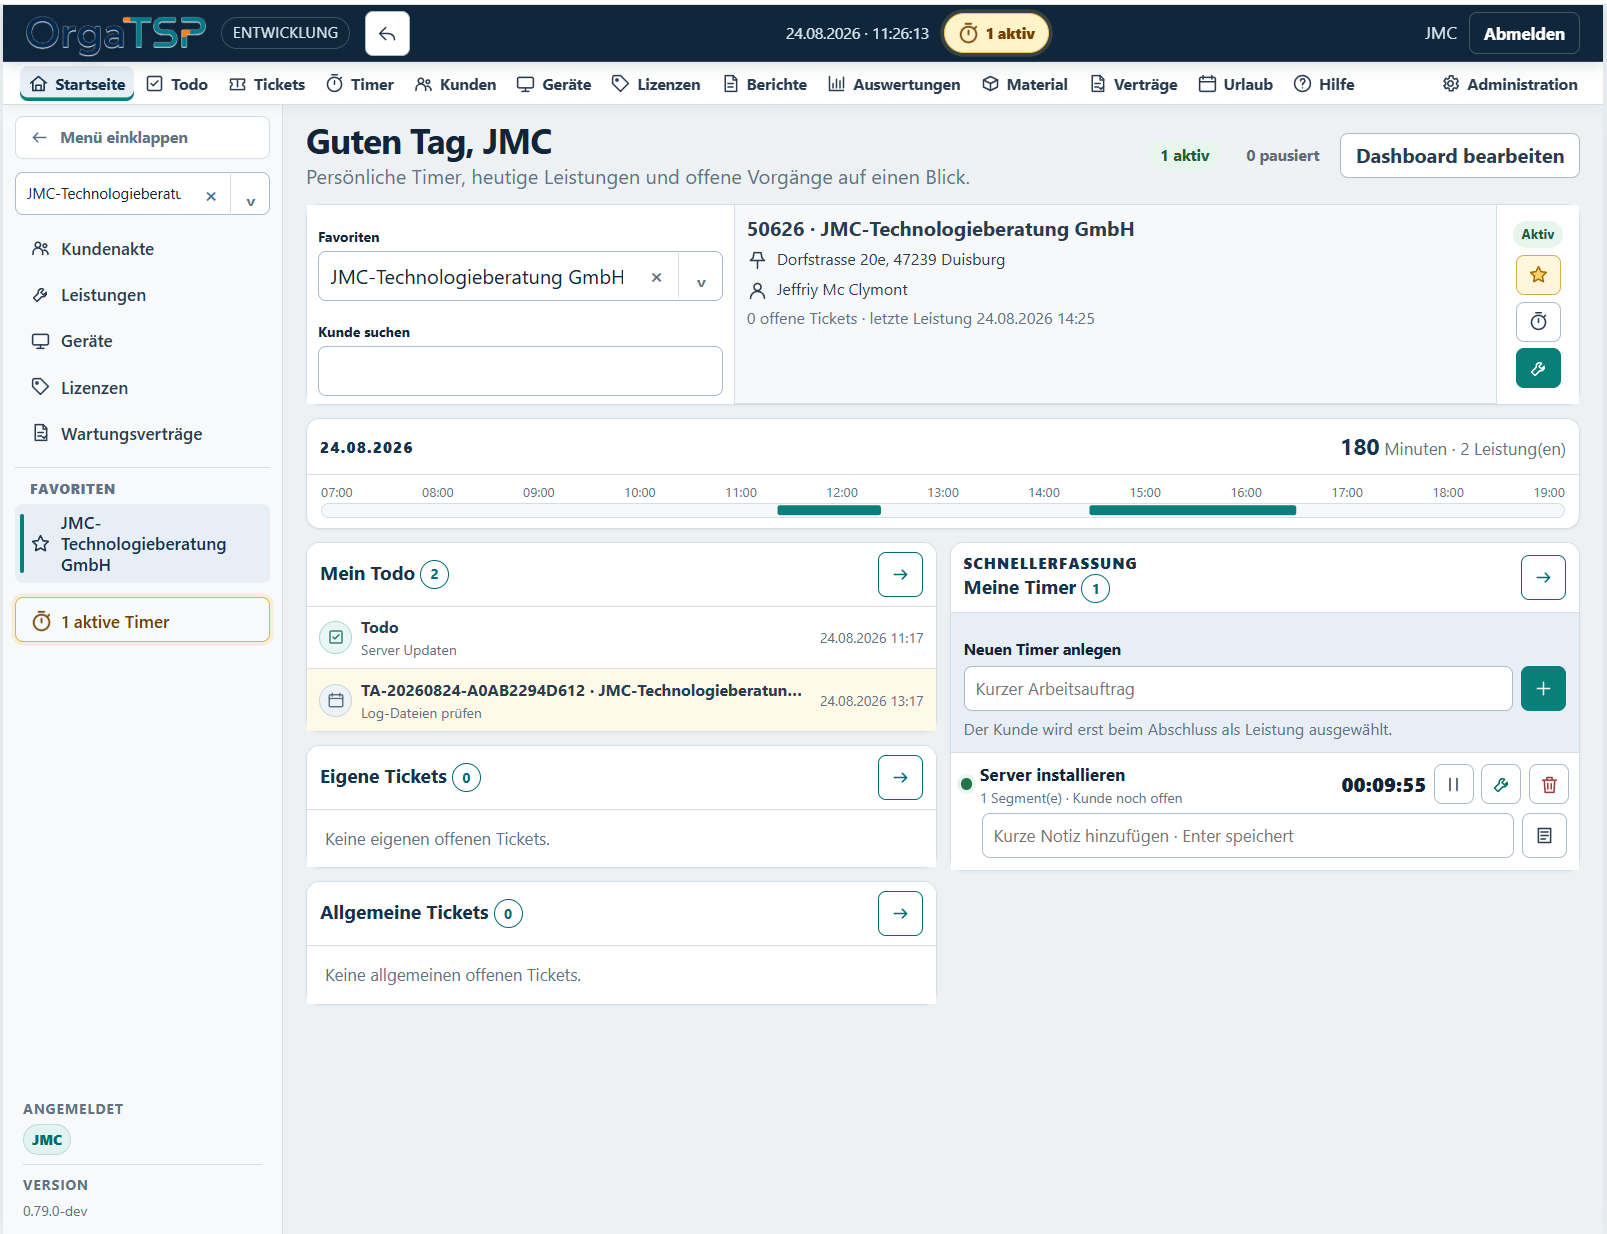Click the '1 aktiv' status pill near greeting
The image size is (1607, 1234).
(x=1185, y=156)
